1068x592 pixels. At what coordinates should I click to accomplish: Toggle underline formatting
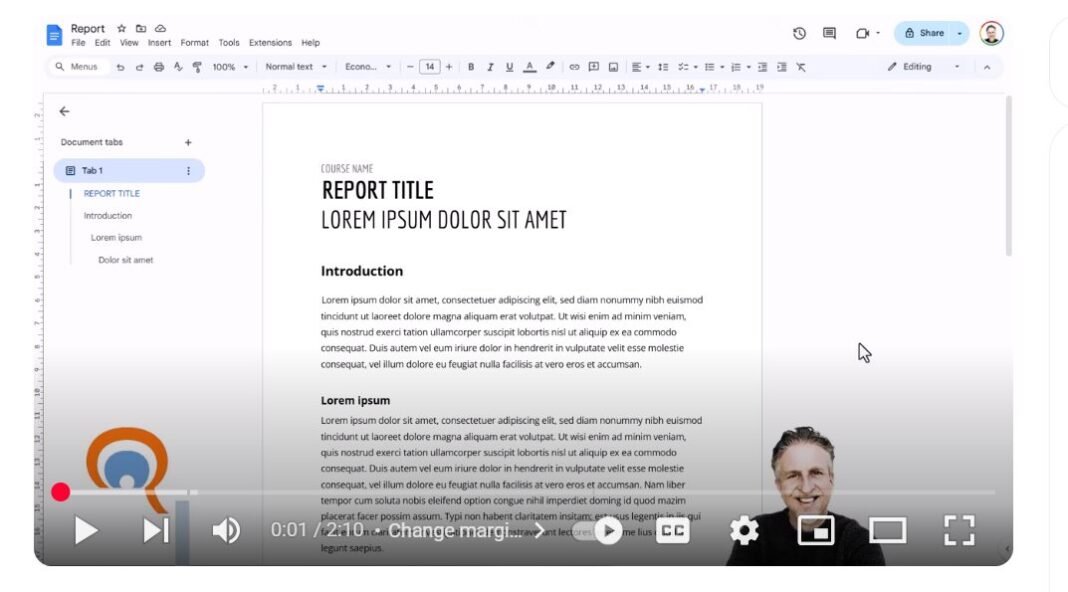508,67
